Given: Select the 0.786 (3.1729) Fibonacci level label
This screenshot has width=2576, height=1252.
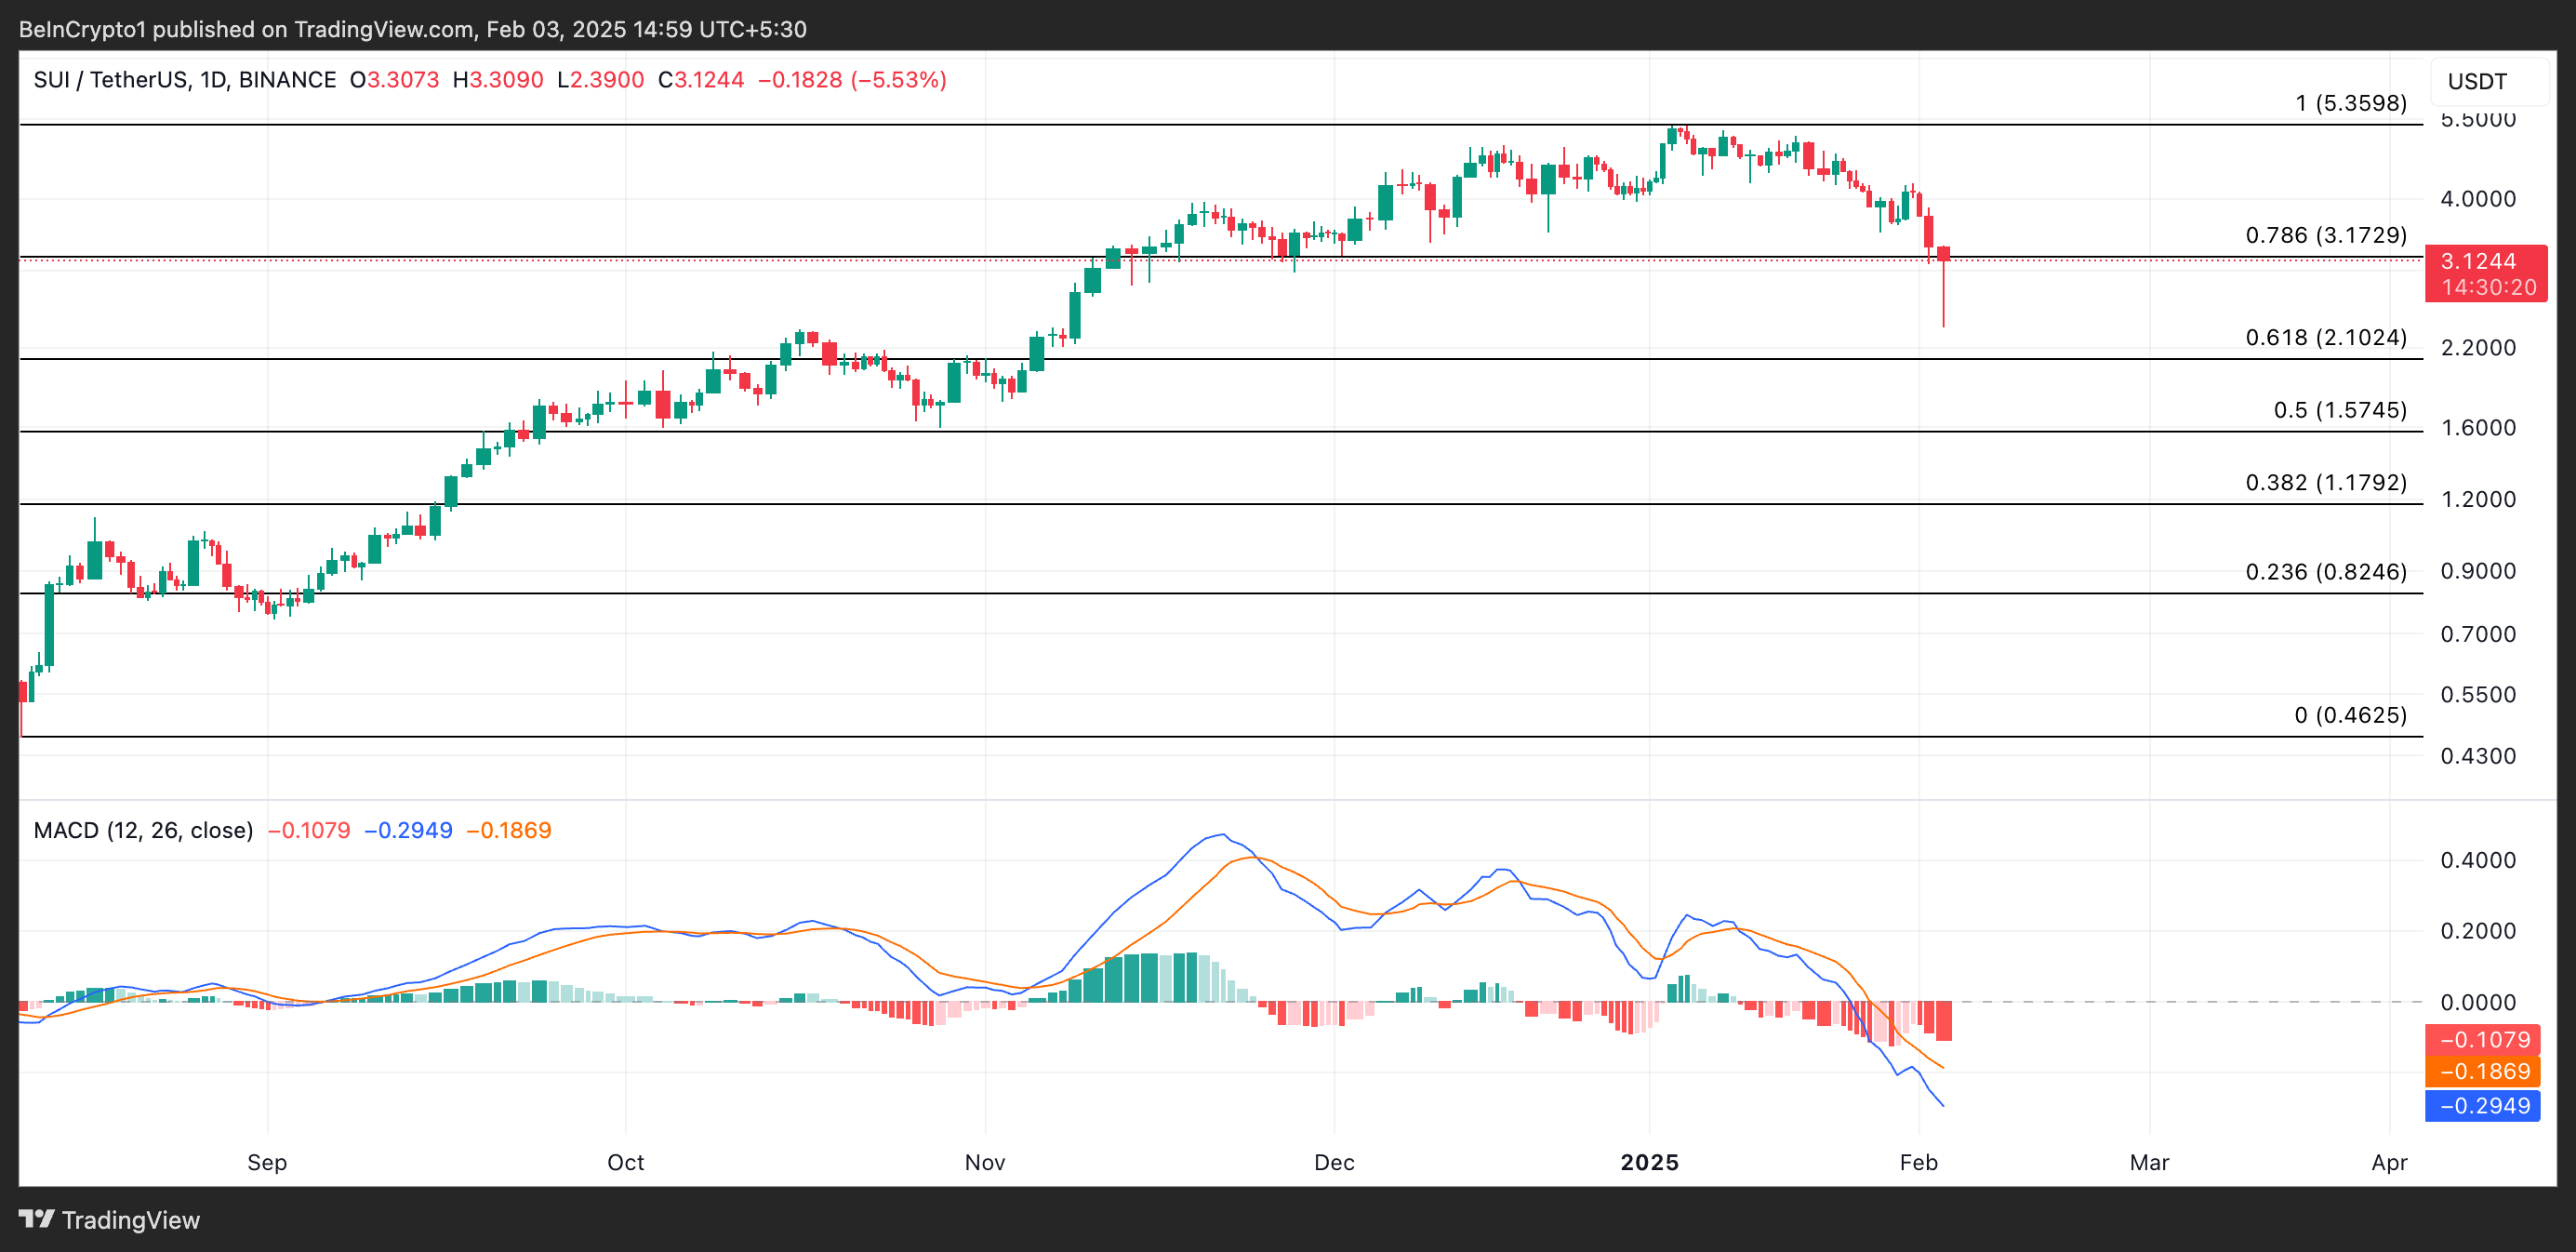Looking at the screenshot, I should tap(2326, 235).
